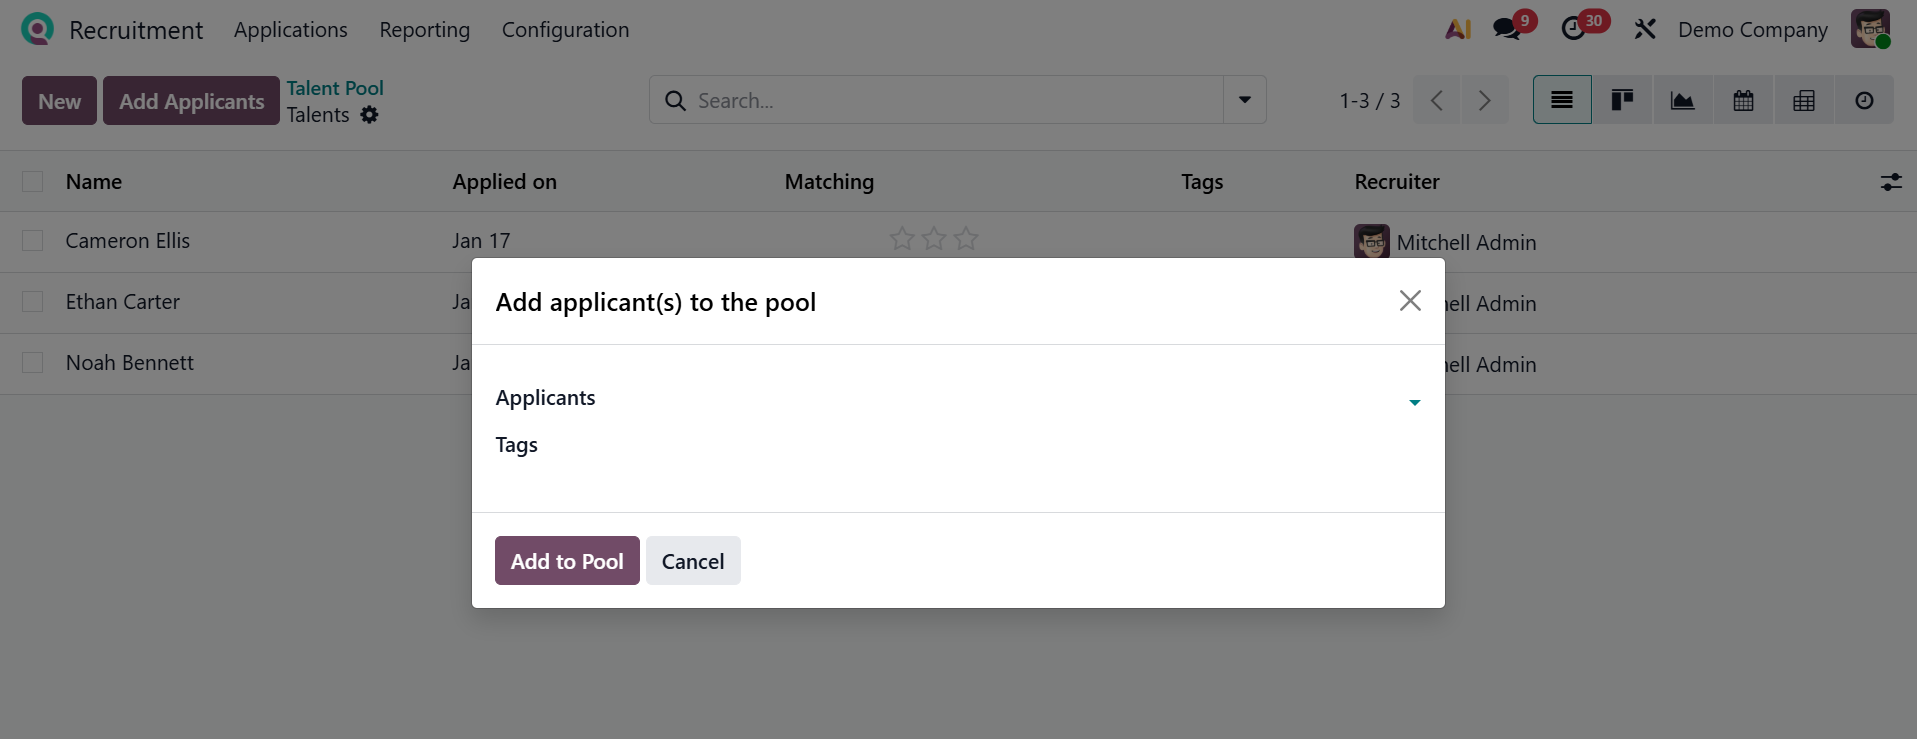Open the AI assistant icon
Viewport: 1917px width, 739px height.
1458,30
